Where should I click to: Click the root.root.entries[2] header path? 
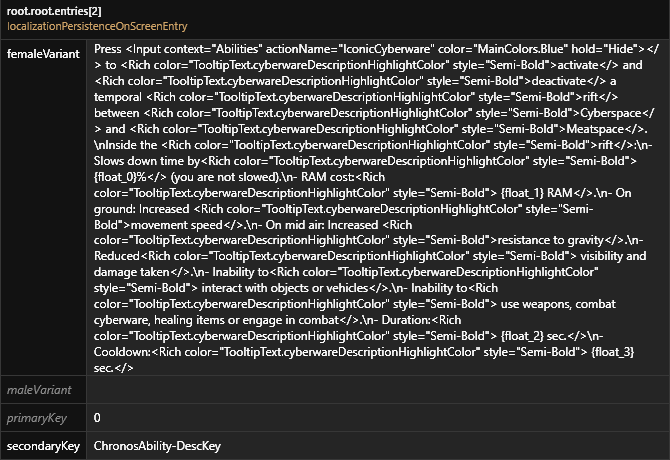point(53,10)
